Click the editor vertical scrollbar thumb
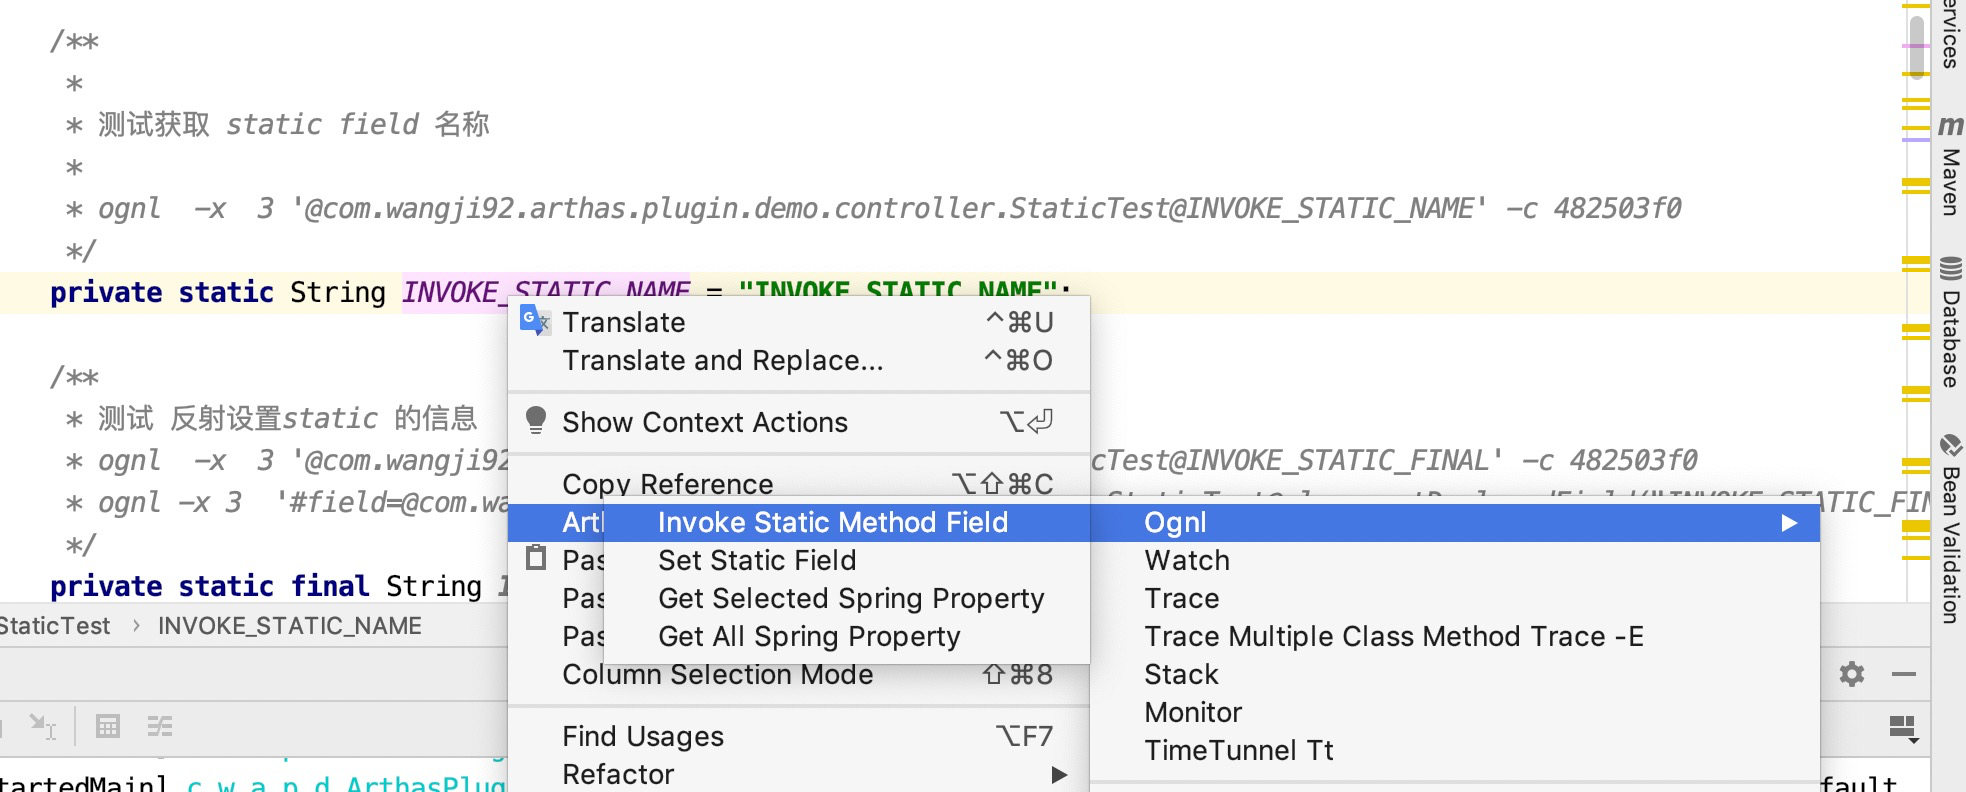 (x=1916, y=46)
